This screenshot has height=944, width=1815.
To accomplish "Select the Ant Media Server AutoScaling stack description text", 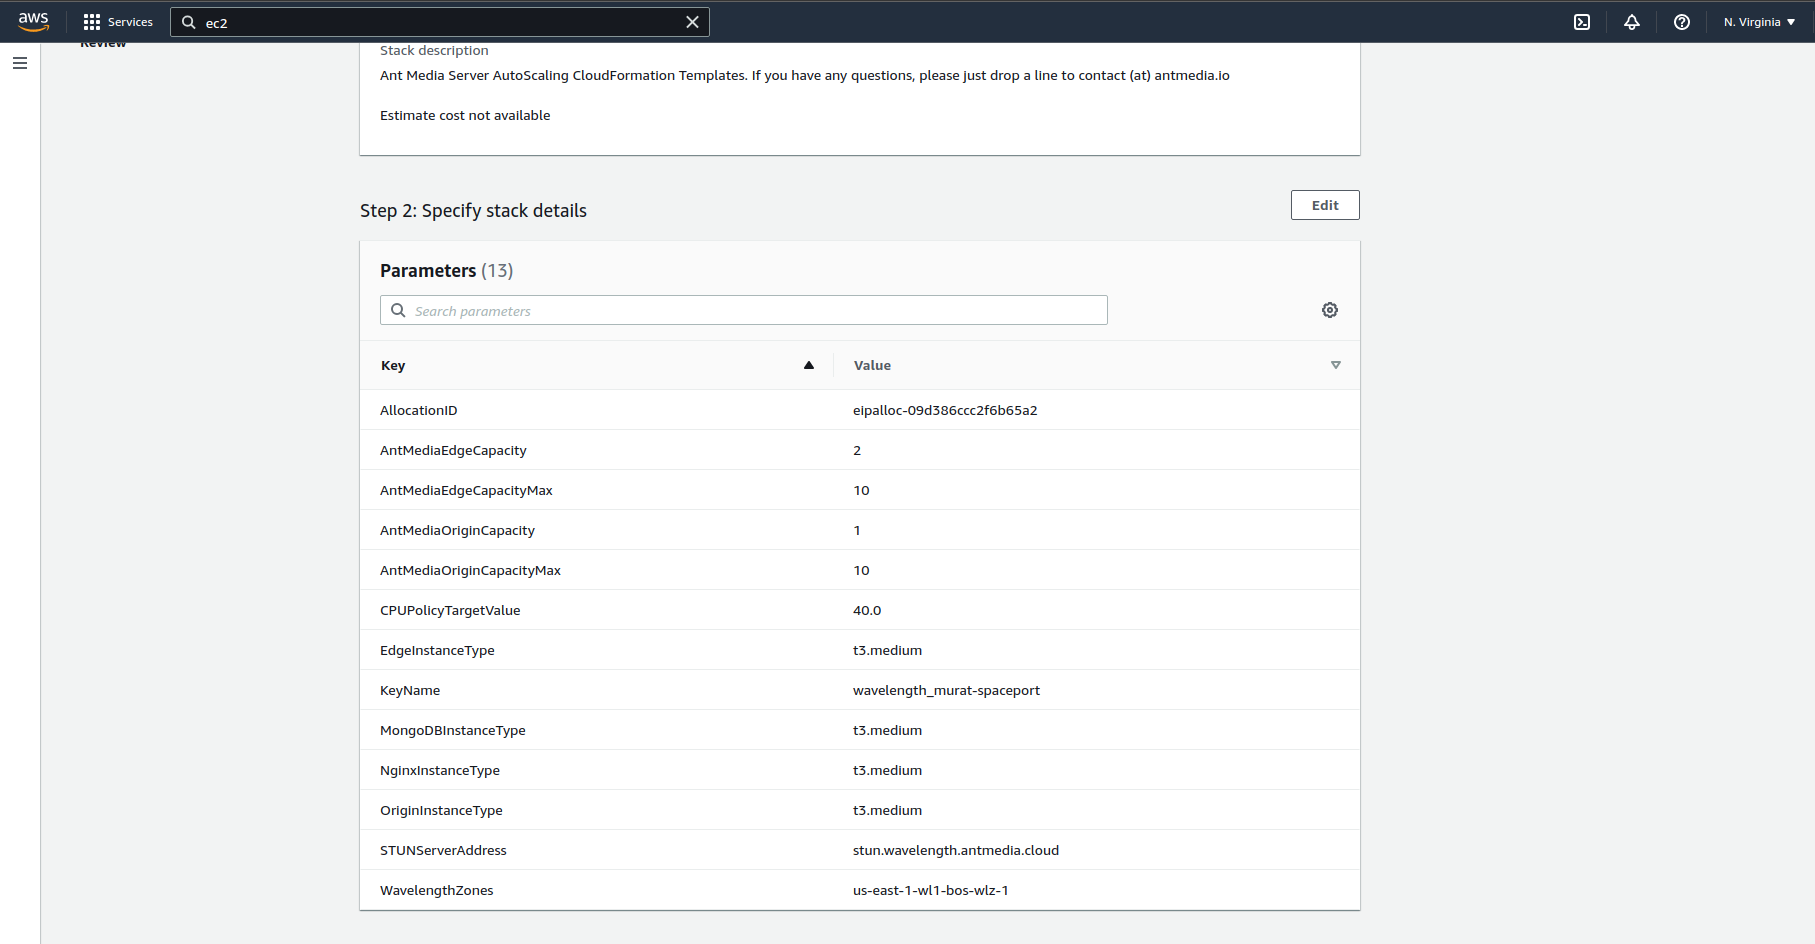I will [x=805, y=75].
